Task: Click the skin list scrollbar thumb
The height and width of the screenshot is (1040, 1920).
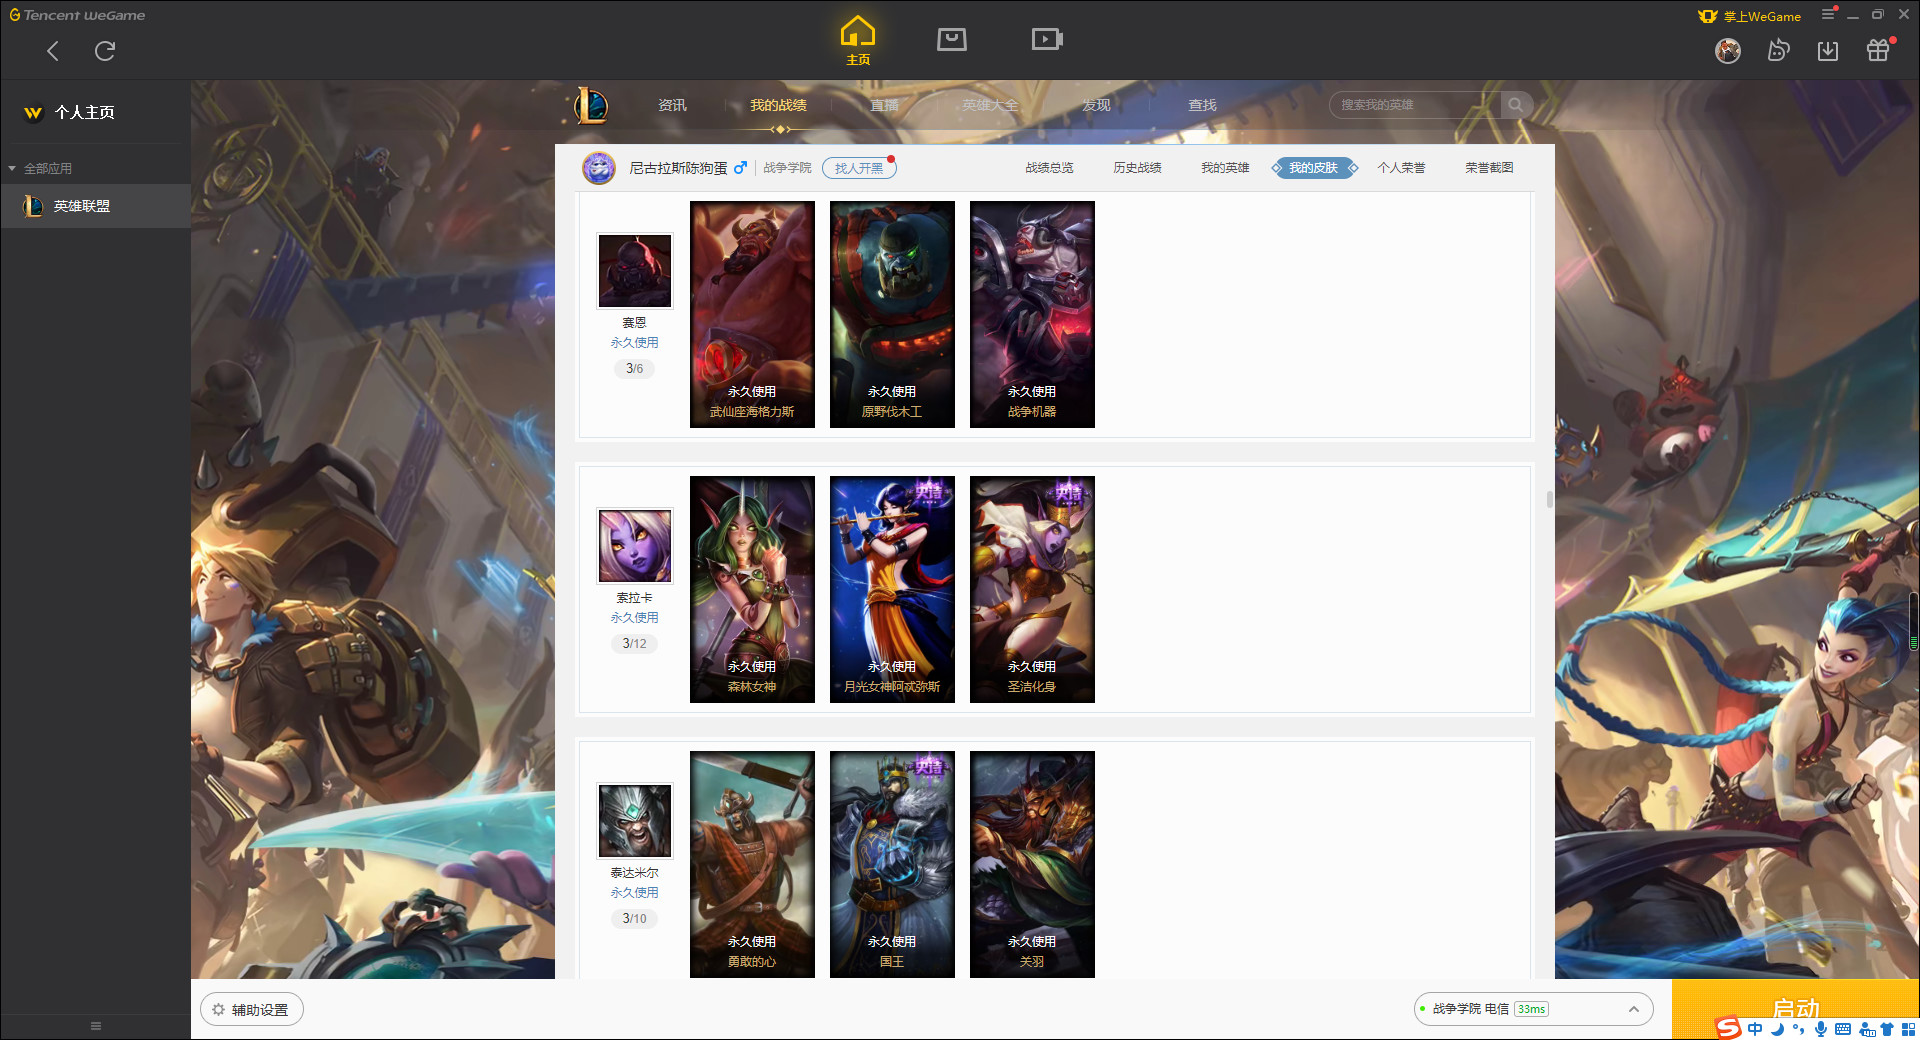Action: tap(1549, 499)
